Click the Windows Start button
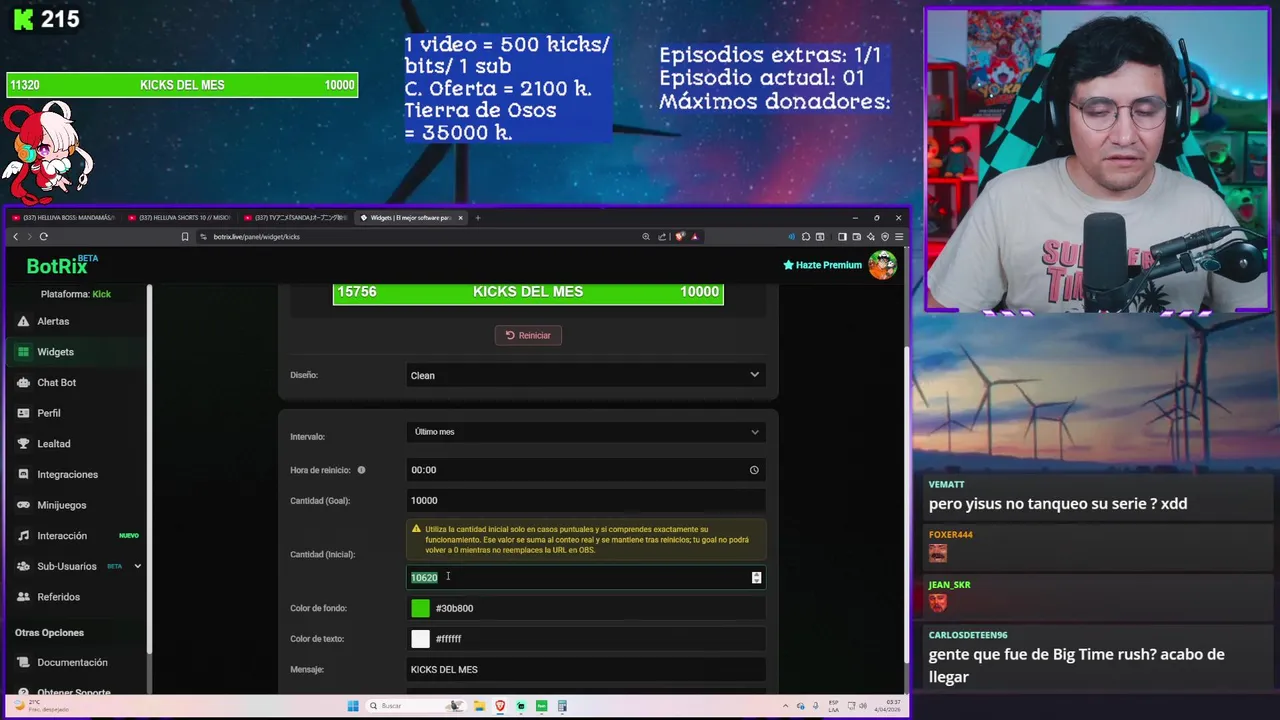The image size is (1280, 720). (x=353, y=706)
